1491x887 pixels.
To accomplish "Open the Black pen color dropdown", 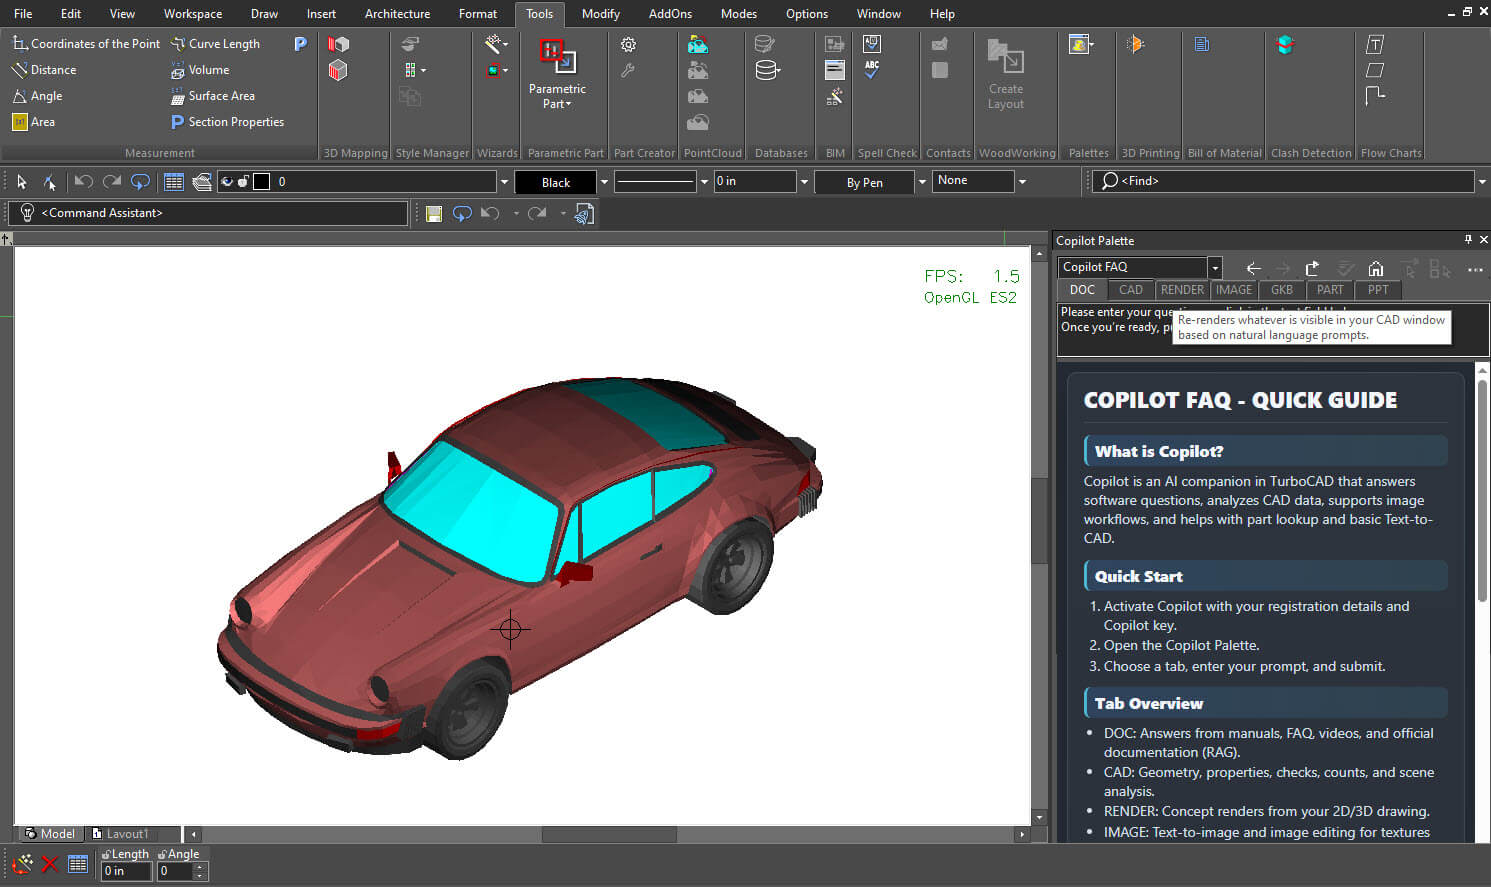I will point(604,182).
